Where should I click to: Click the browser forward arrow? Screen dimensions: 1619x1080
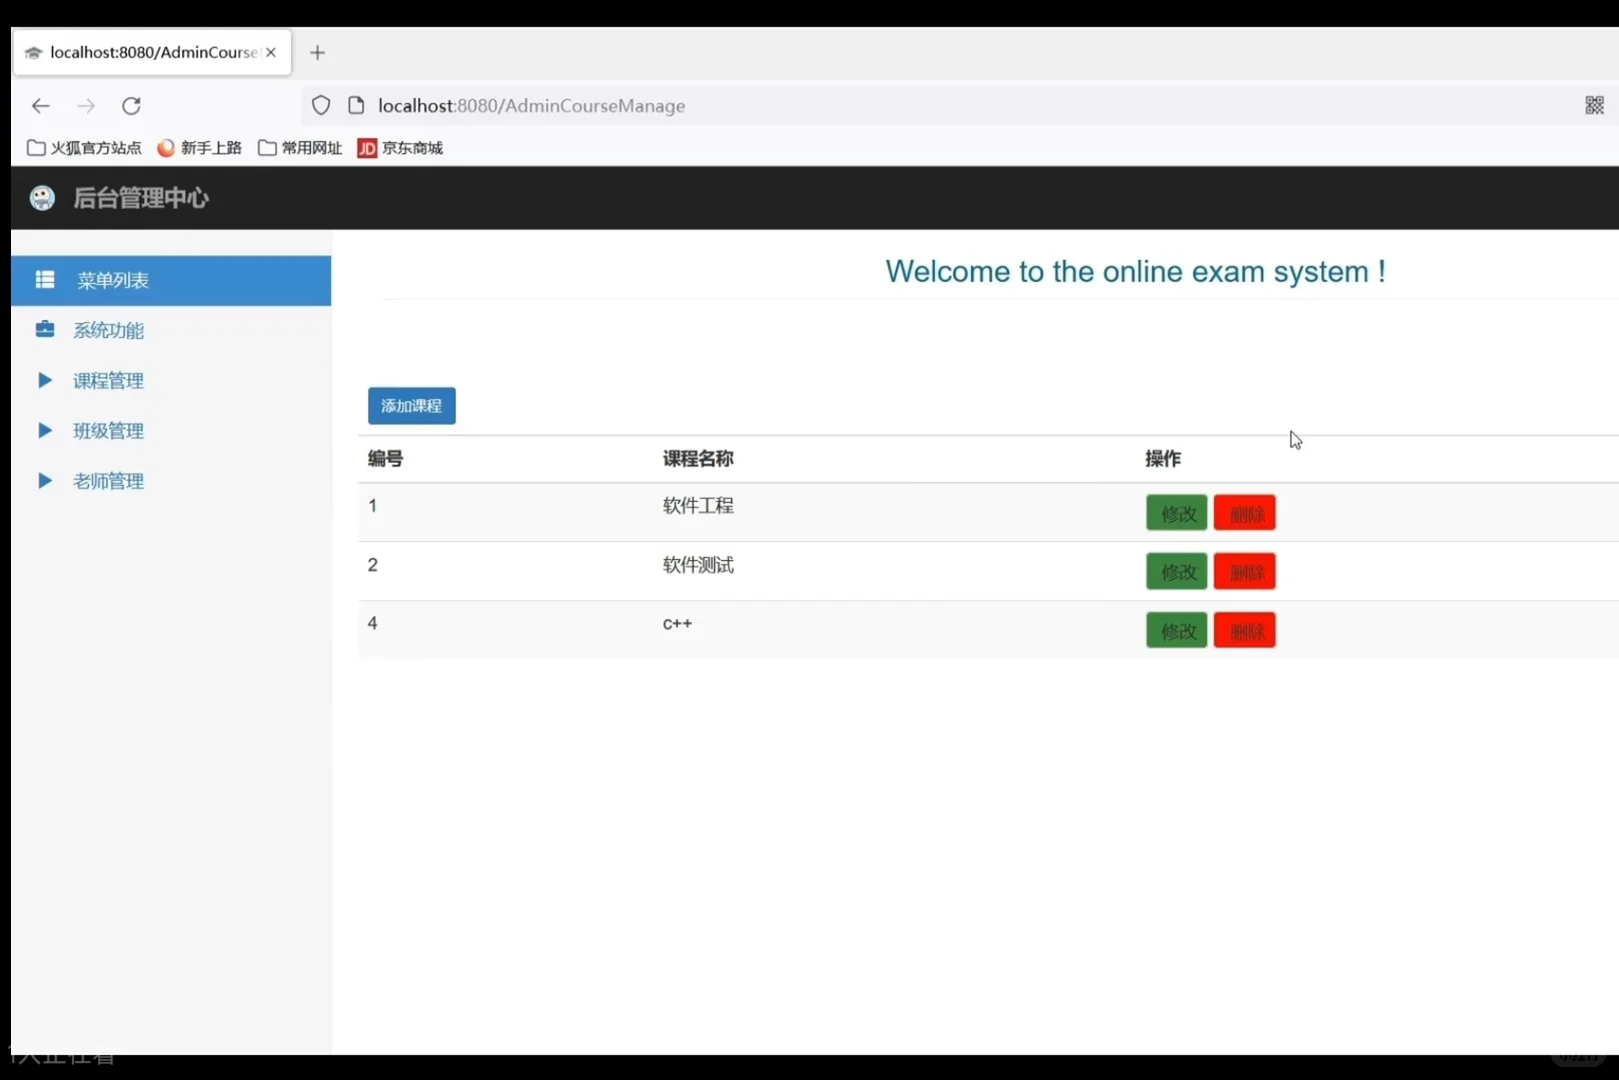(86, 106)
